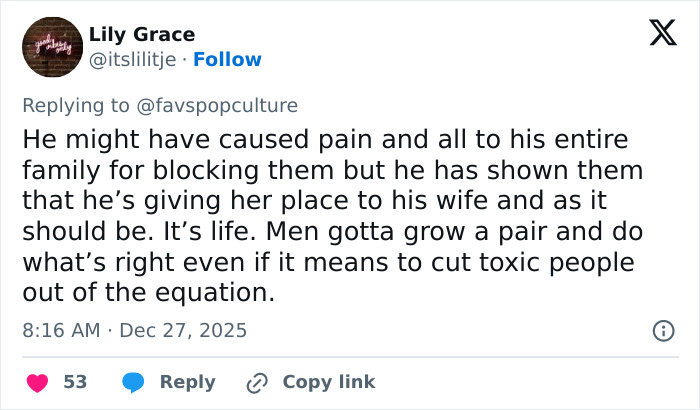Click the Dec 27, 2025 date

coord(182,330)
